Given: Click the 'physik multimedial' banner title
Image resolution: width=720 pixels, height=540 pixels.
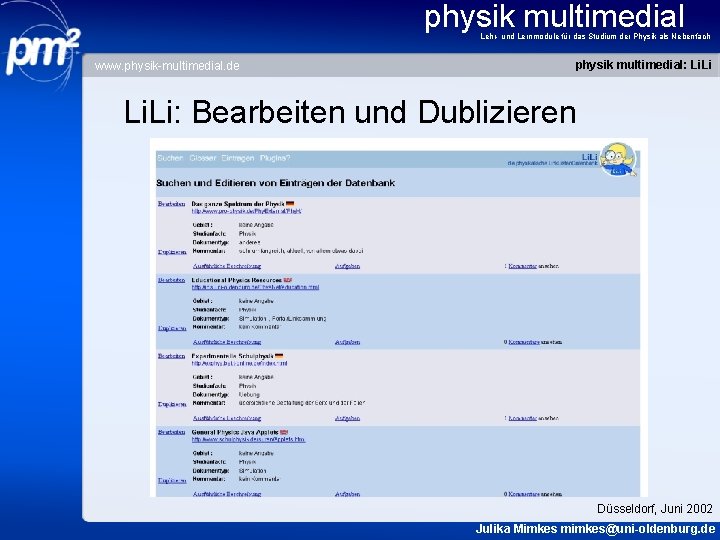Looking at the screenshot, I should click(554, 17).
